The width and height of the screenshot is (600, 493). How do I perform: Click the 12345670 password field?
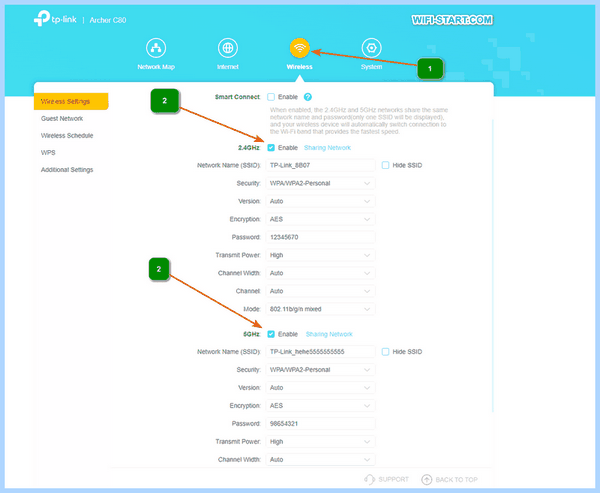pyautogui.click(x=320, y=237)
